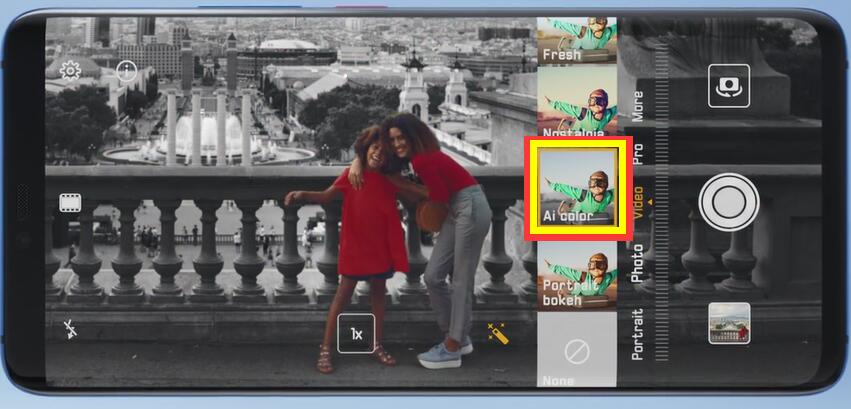Tap the info circle icon
851x409 pixels.
click(127, 70)
